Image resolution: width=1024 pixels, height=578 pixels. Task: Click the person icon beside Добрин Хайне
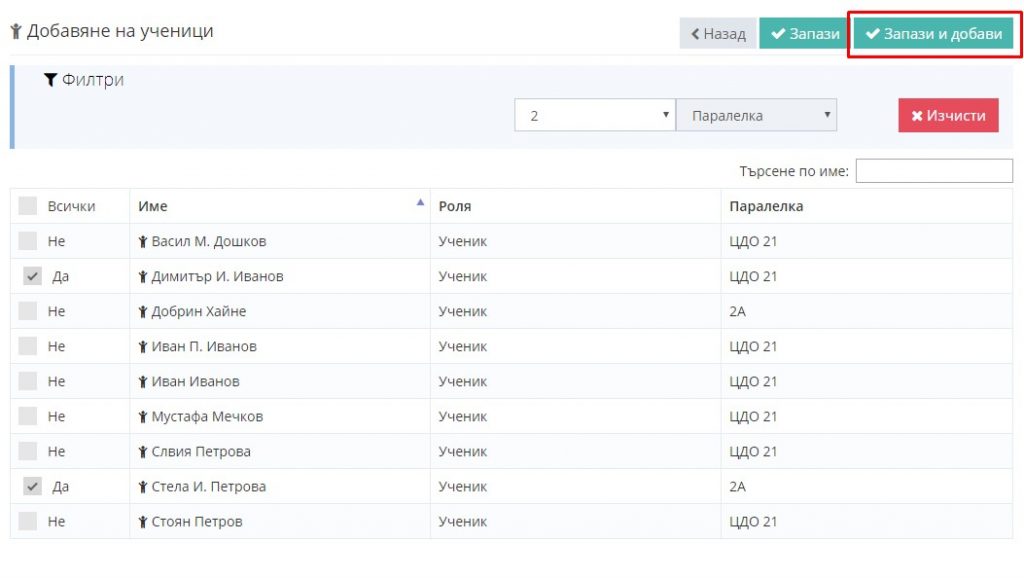pos(142,312)
